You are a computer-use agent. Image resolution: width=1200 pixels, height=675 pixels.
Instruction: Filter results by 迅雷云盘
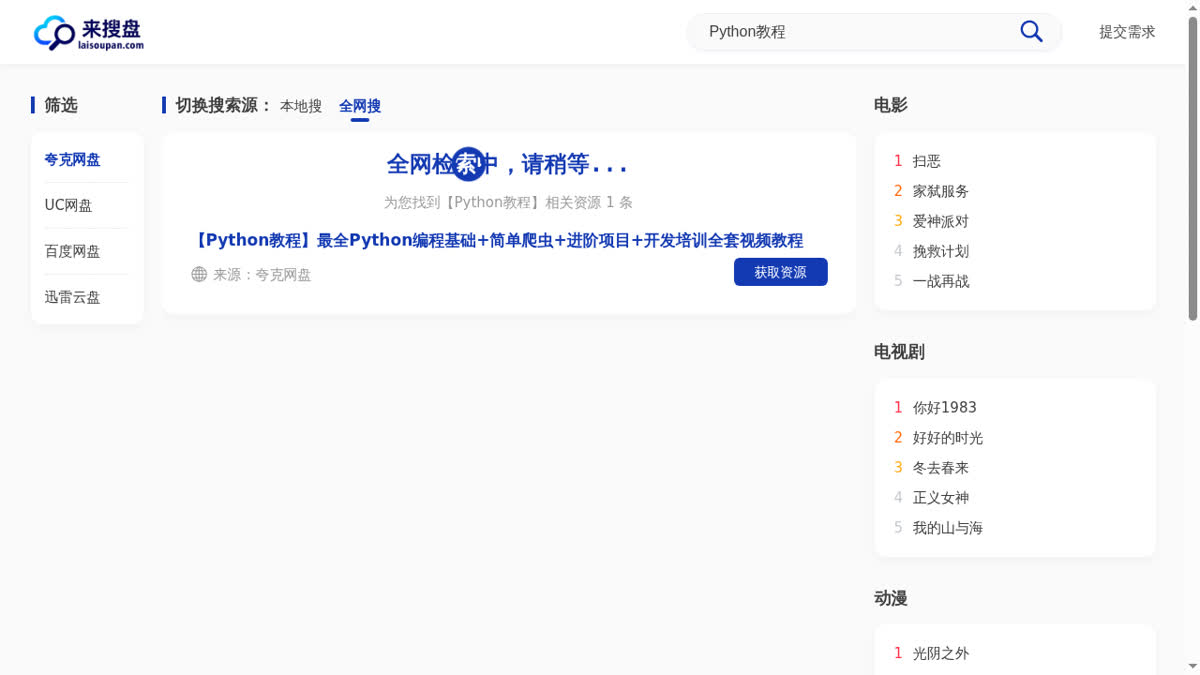[72, 298]
